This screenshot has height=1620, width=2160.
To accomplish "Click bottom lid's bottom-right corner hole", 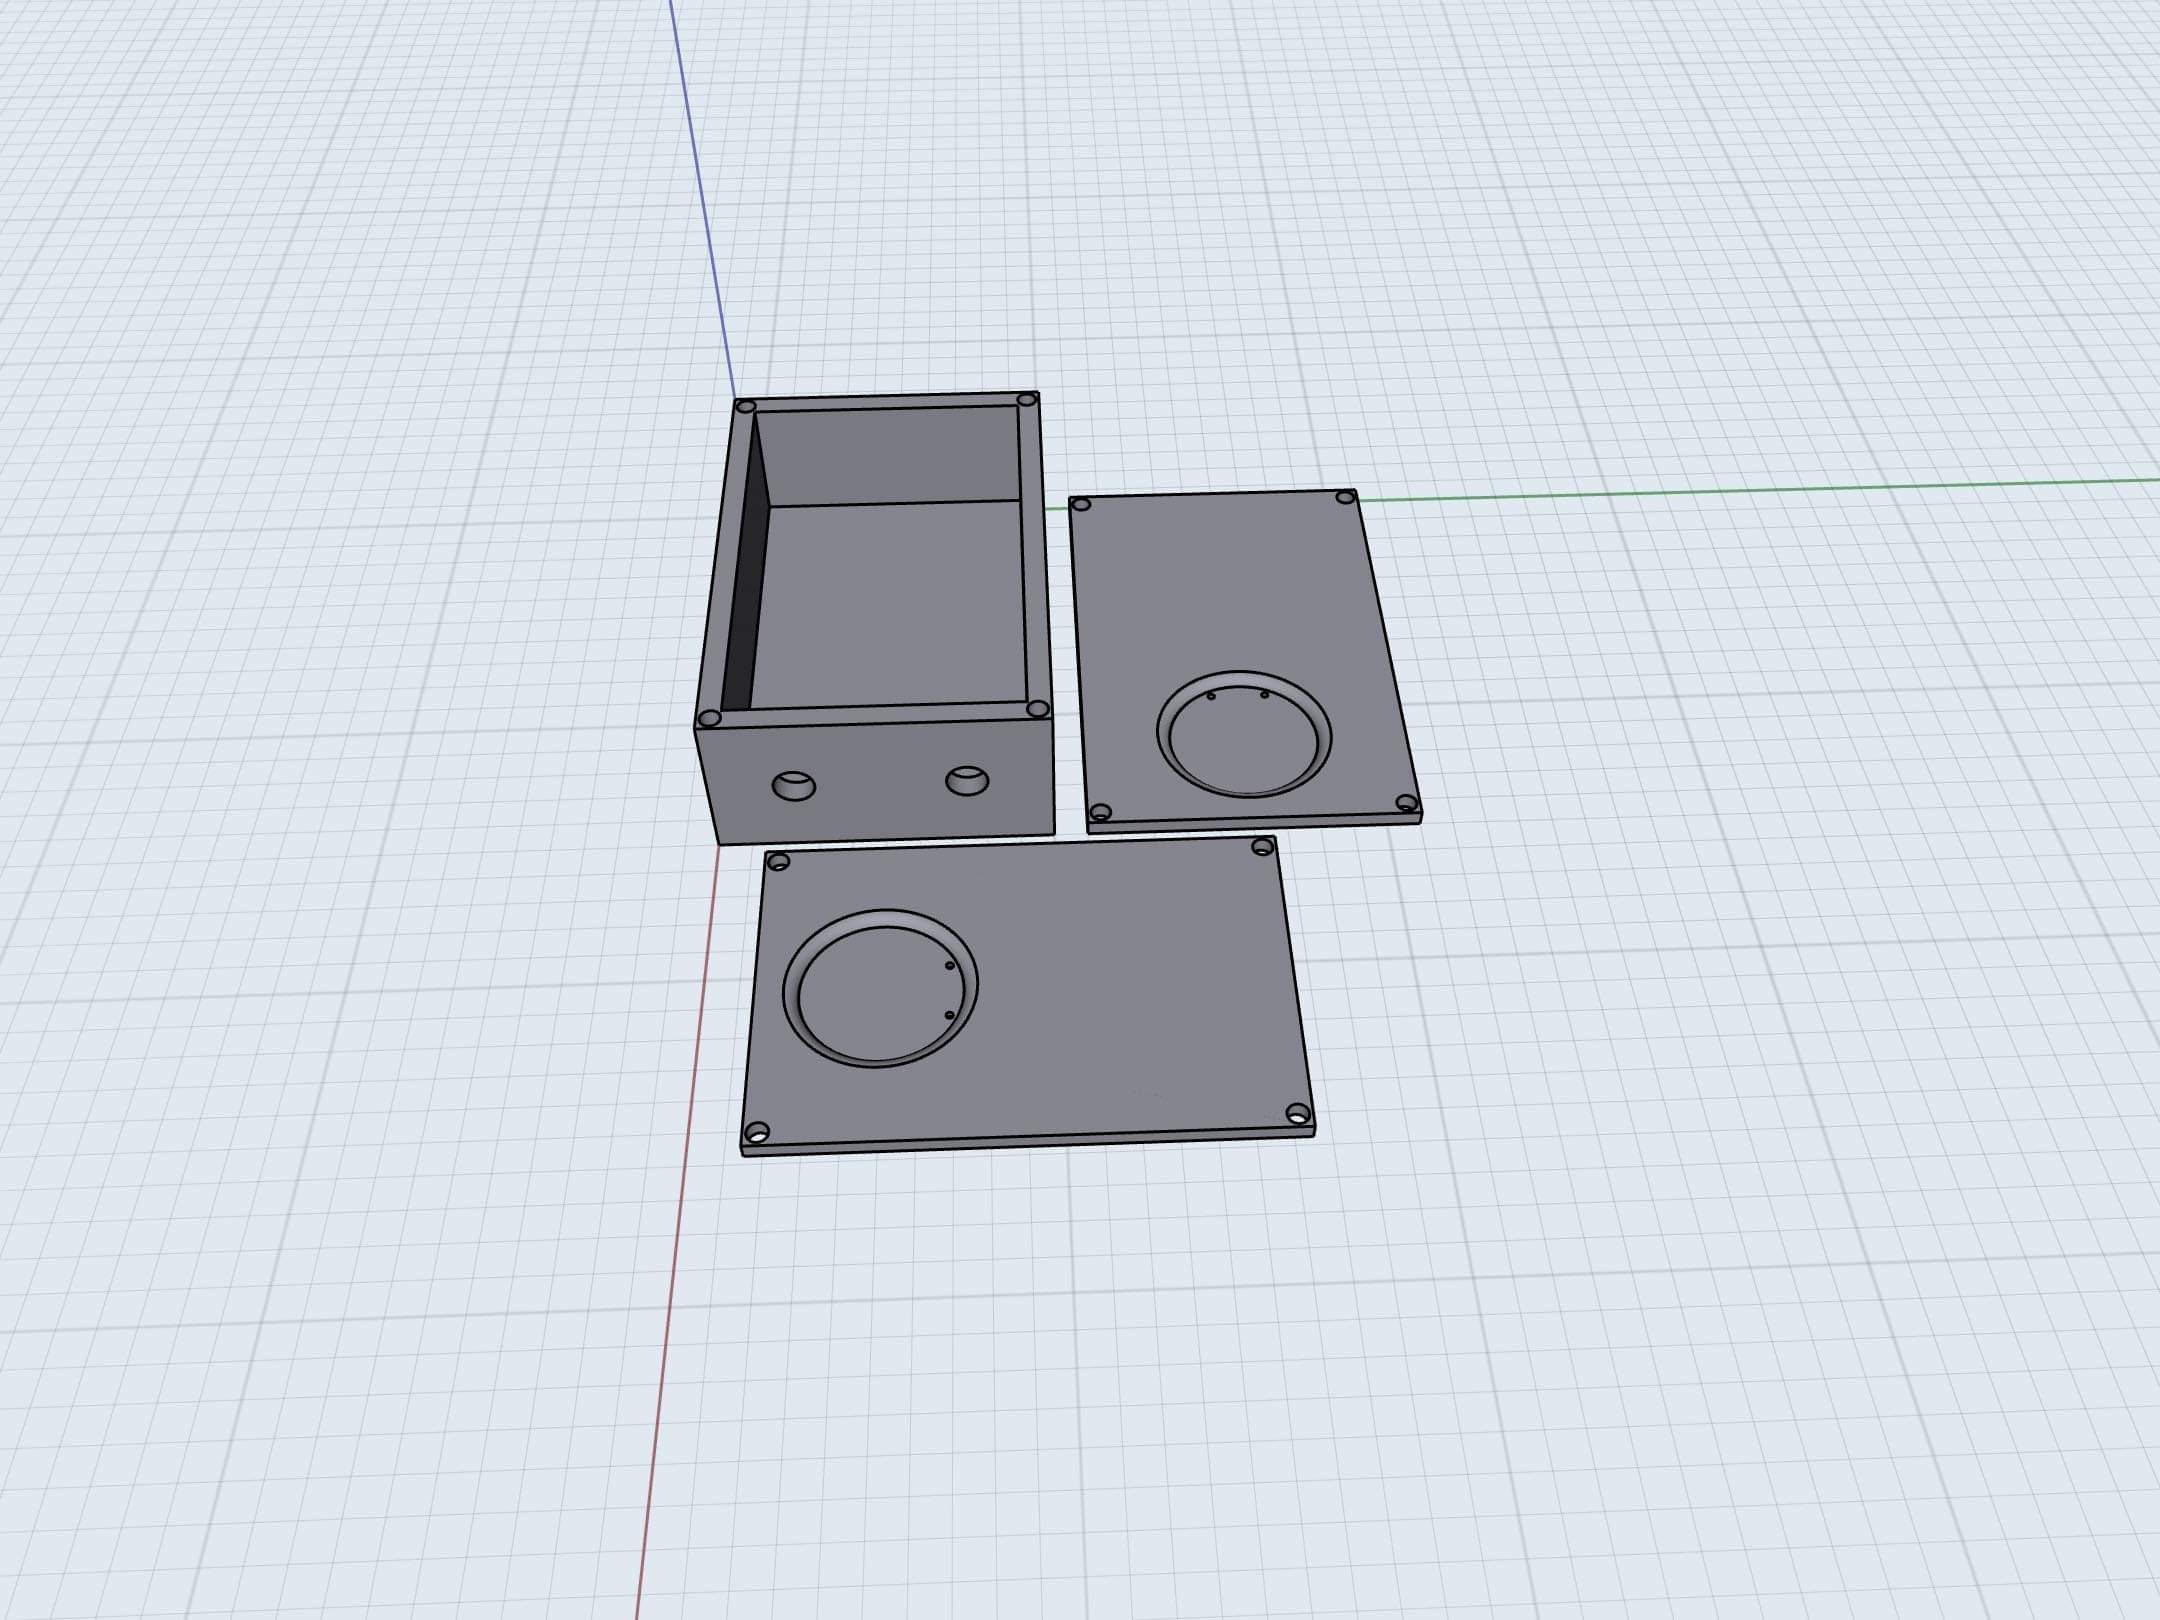I will point(1297,1112).
